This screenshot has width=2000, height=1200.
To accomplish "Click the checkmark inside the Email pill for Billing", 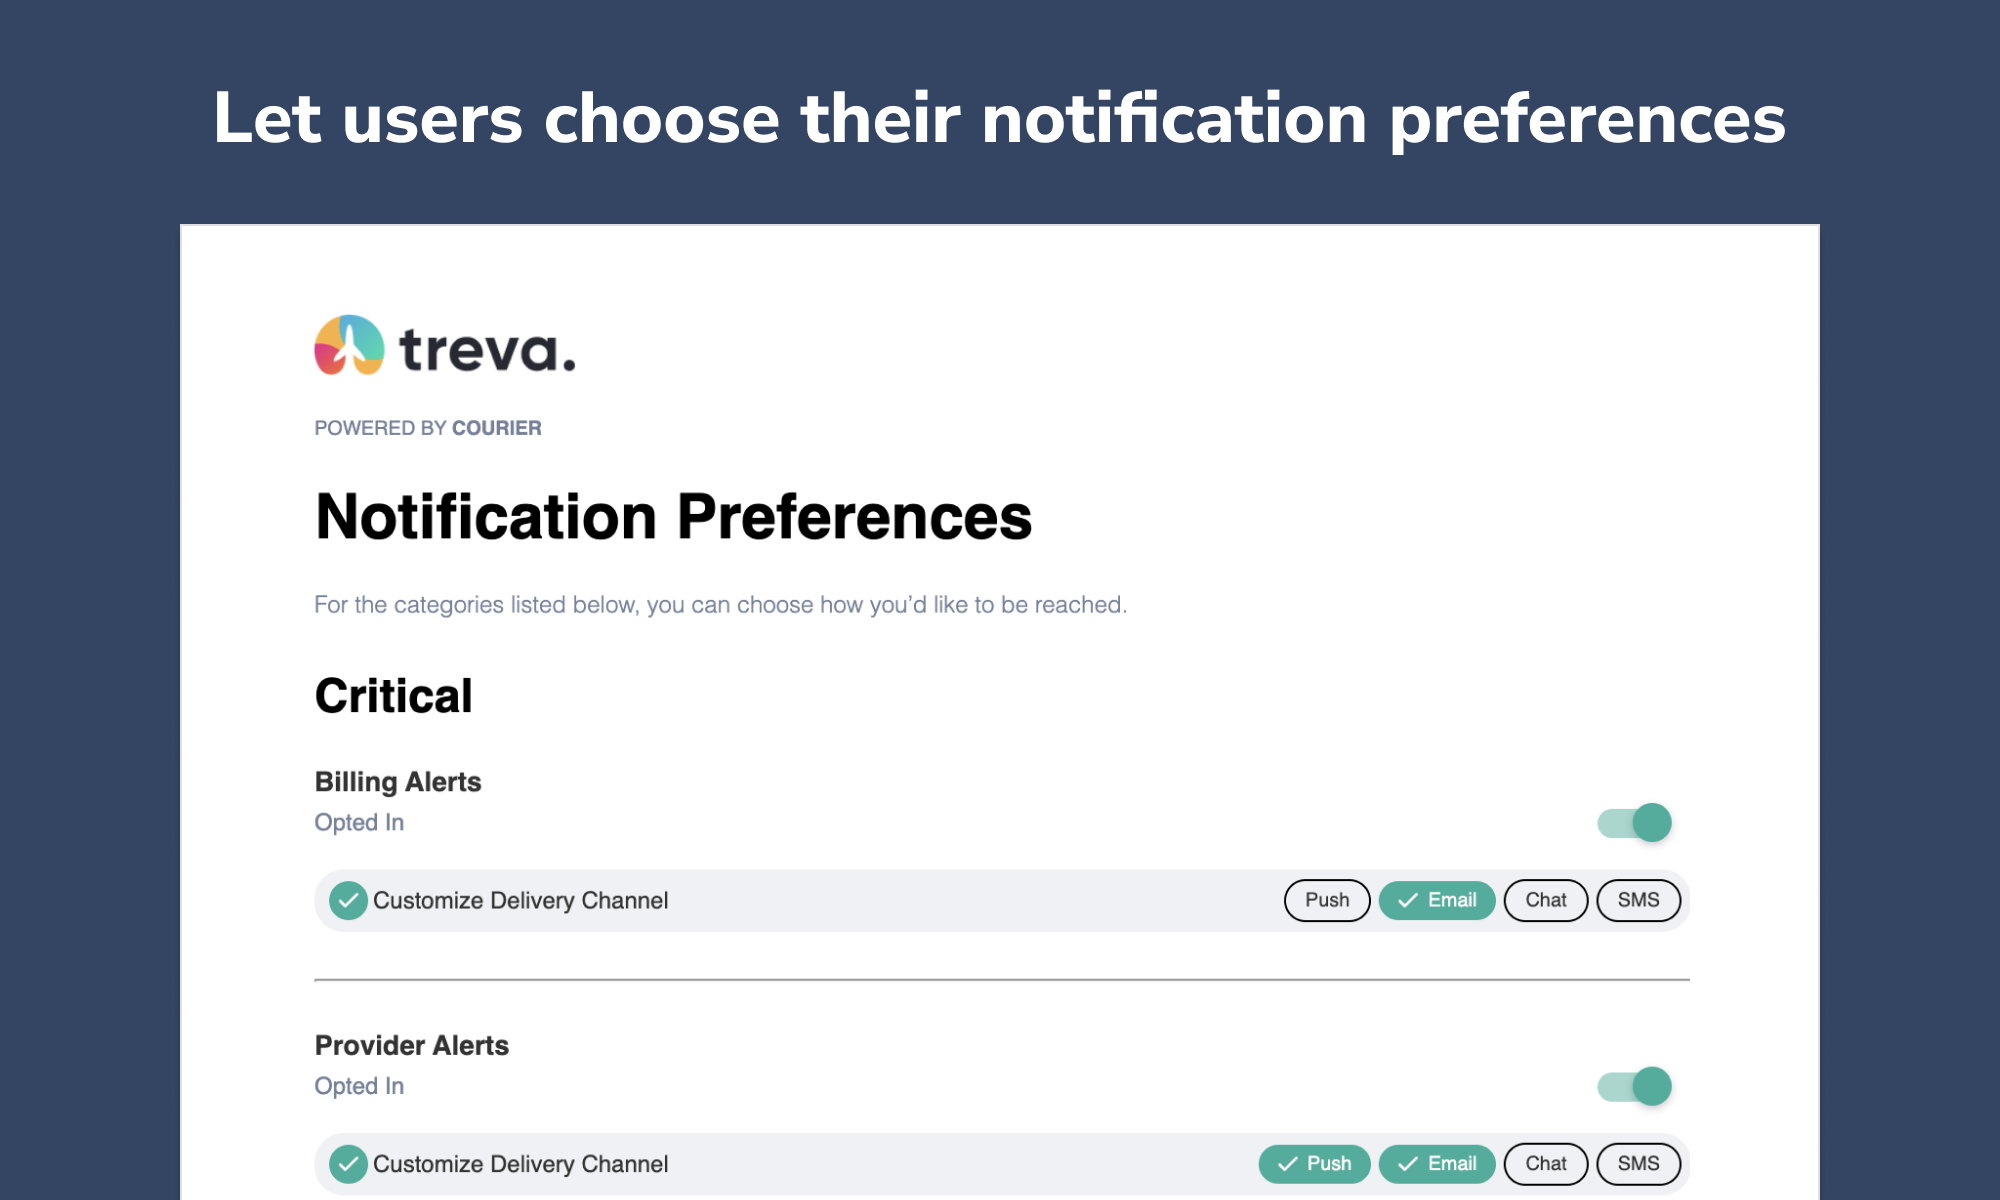I will [1408, 900].
